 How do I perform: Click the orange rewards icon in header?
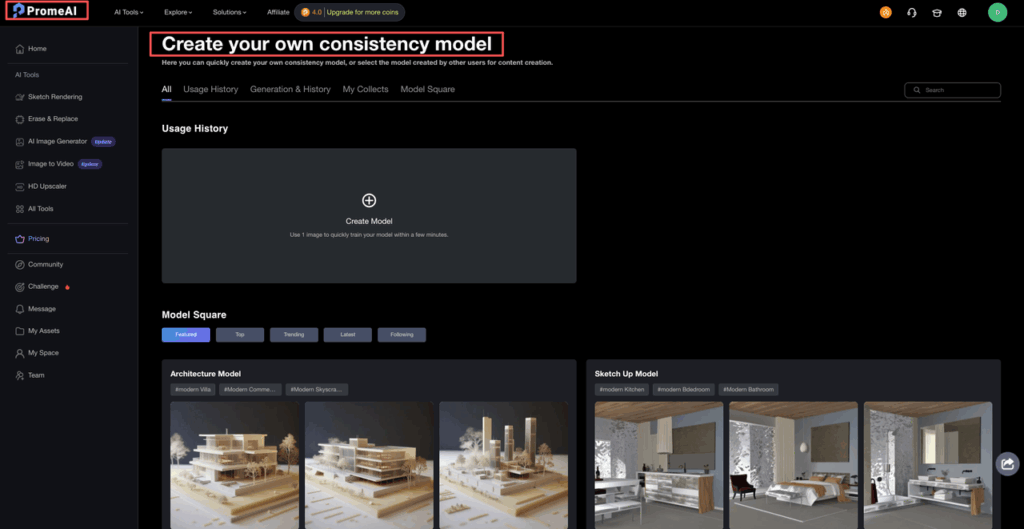[886, 12]
